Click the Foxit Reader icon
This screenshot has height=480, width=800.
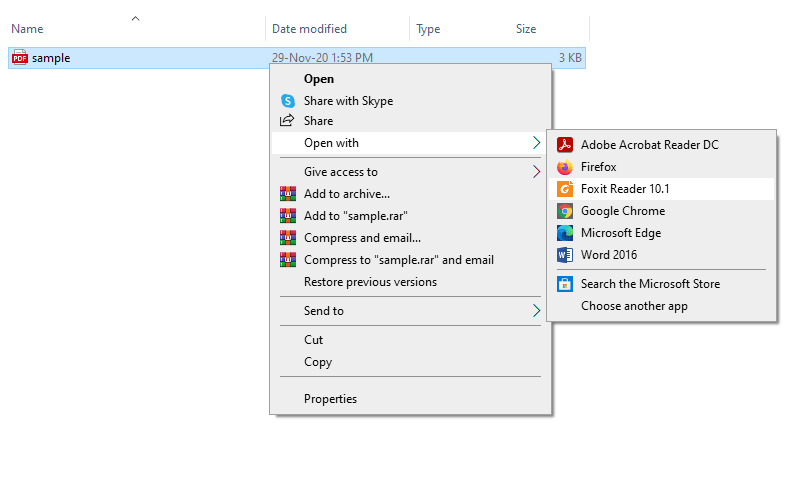coord(565,189)
